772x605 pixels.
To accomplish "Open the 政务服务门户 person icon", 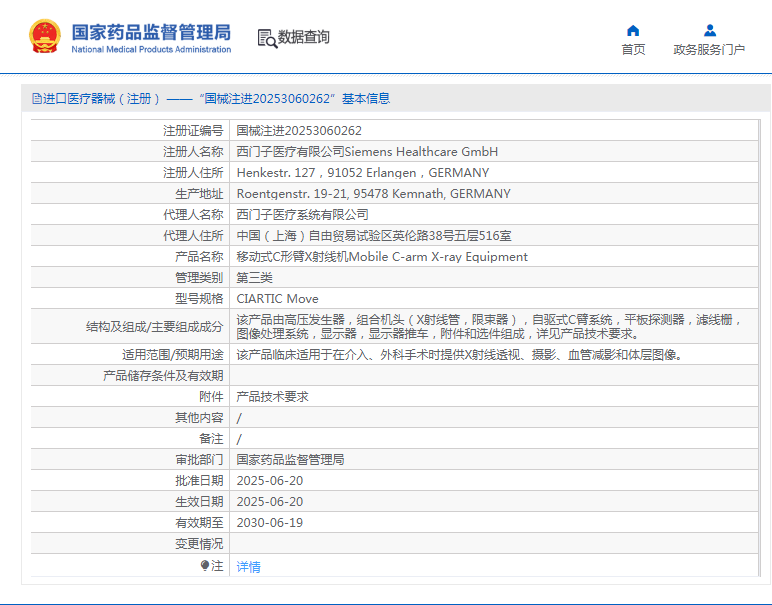I will point(709,31).
